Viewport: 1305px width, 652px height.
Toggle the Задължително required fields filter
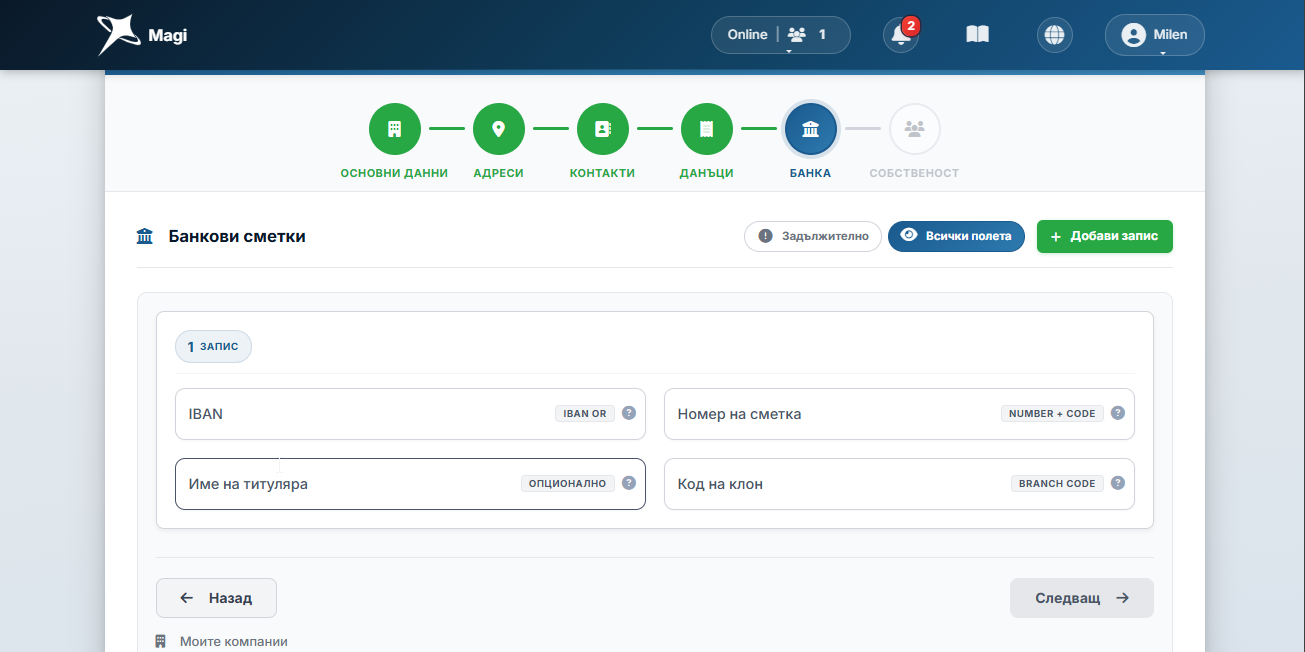pos(813,236)
